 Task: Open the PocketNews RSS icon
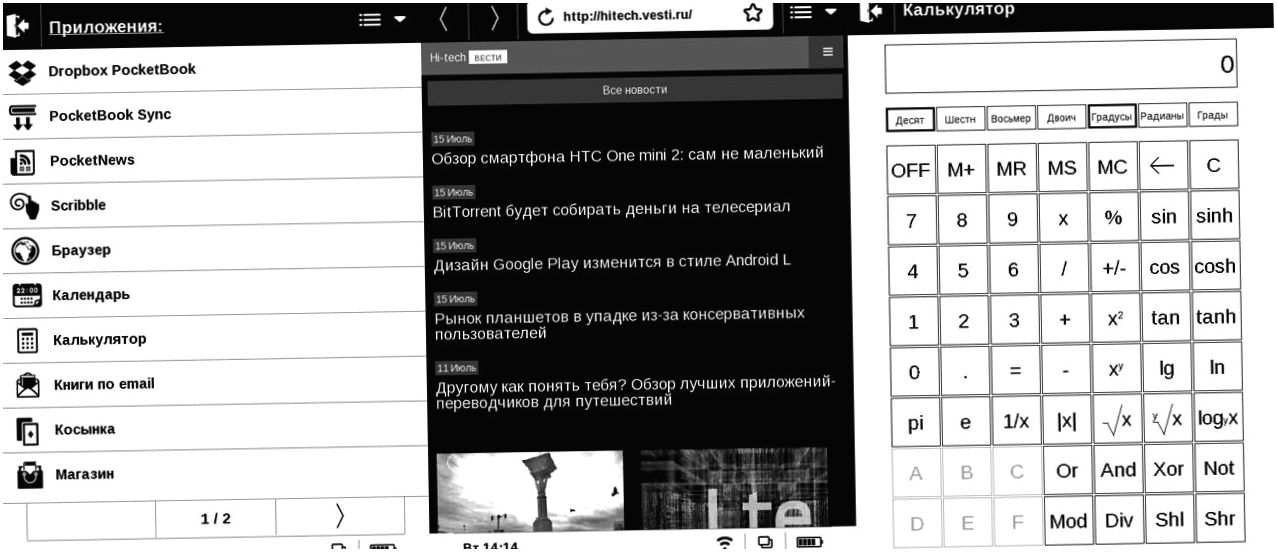point(23,162)
